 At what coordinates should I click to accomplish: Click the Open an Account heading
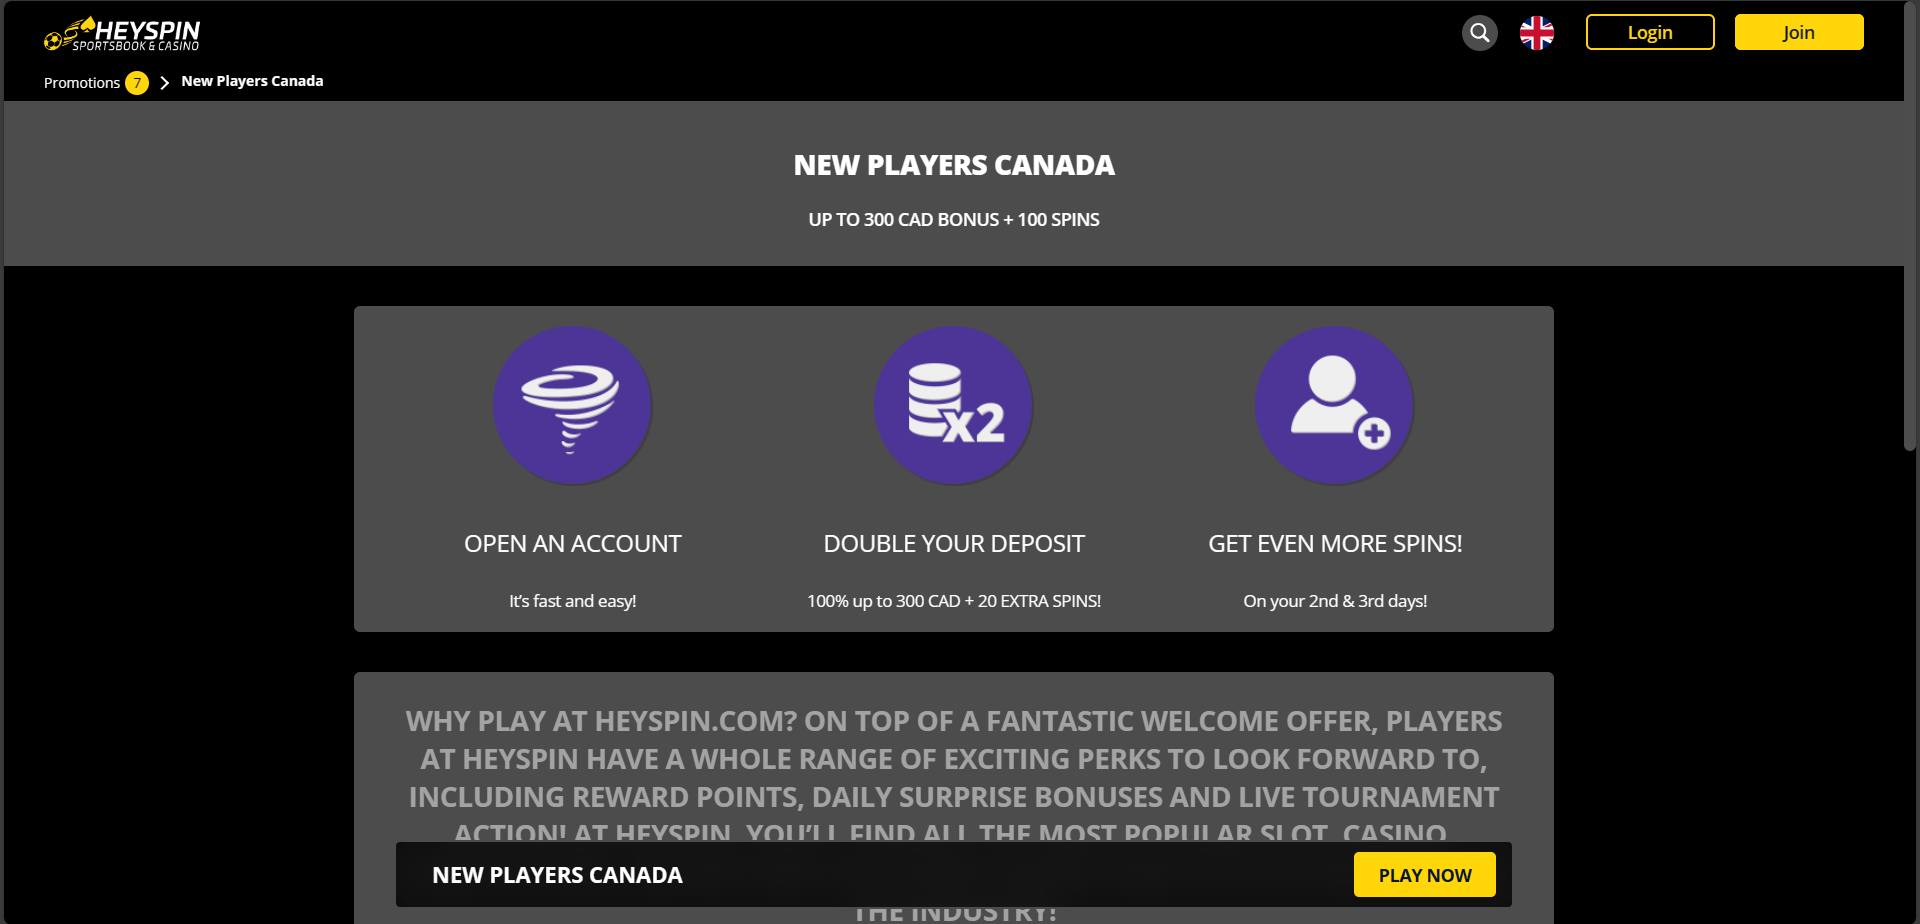point(572,544)
